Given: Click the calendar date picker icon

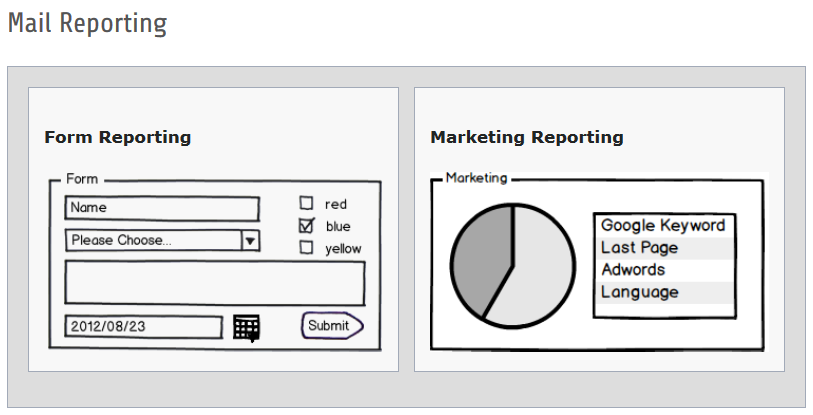Looking at the screenshot, I should (246, 327).
